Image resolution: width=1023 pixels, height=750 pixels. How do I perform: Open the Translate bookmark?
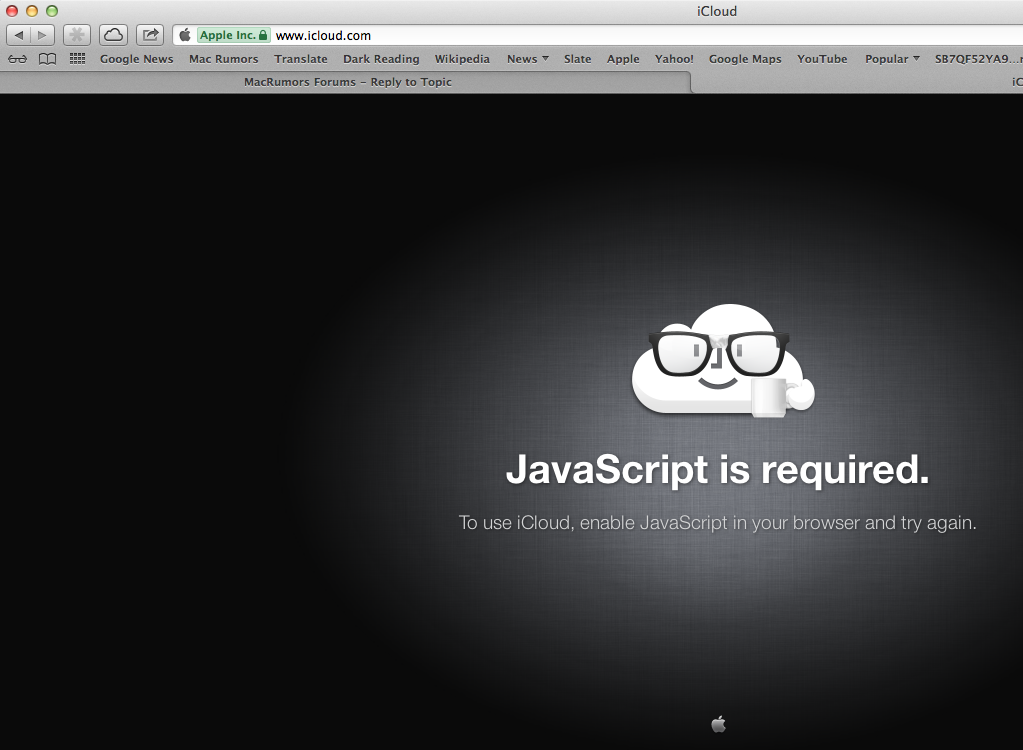pyautogui.click(x=301, y=59)
